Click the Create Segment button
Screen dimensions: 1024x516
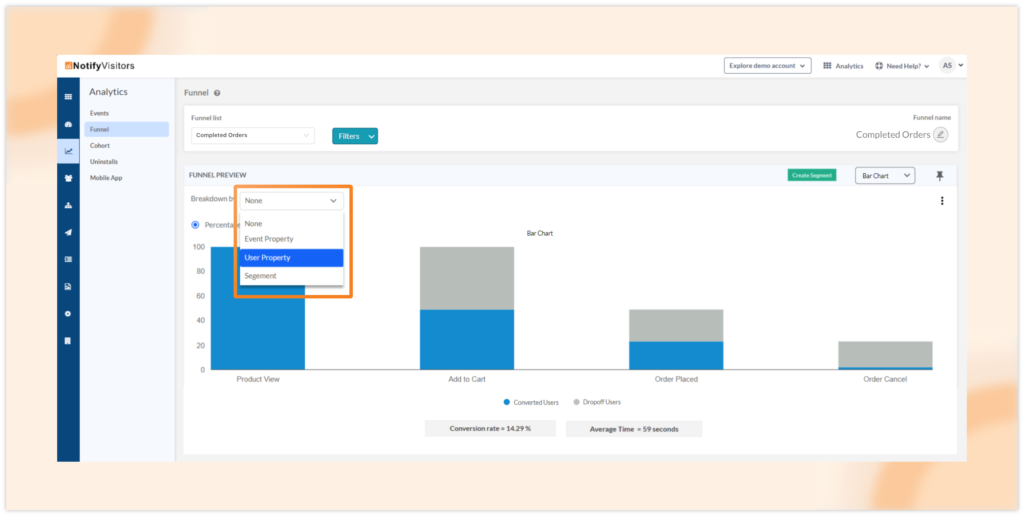[x=812, y=175]
